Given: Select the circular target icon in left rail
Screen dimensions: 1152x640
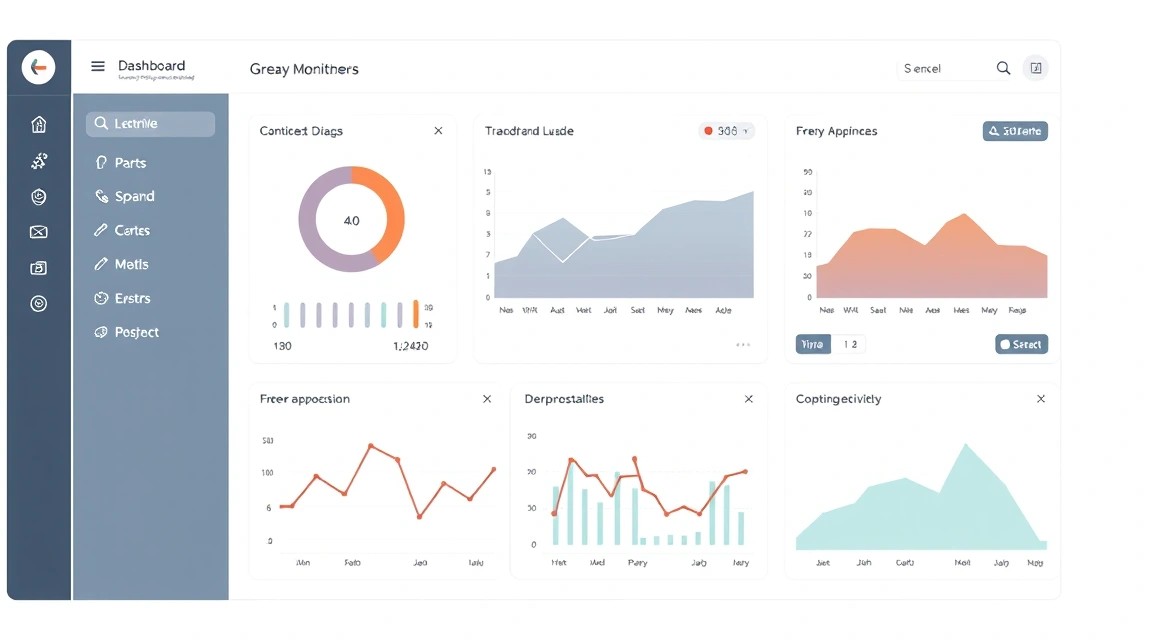Looking at the screenshot, I should pyautogui.click(x=39, y=303).
